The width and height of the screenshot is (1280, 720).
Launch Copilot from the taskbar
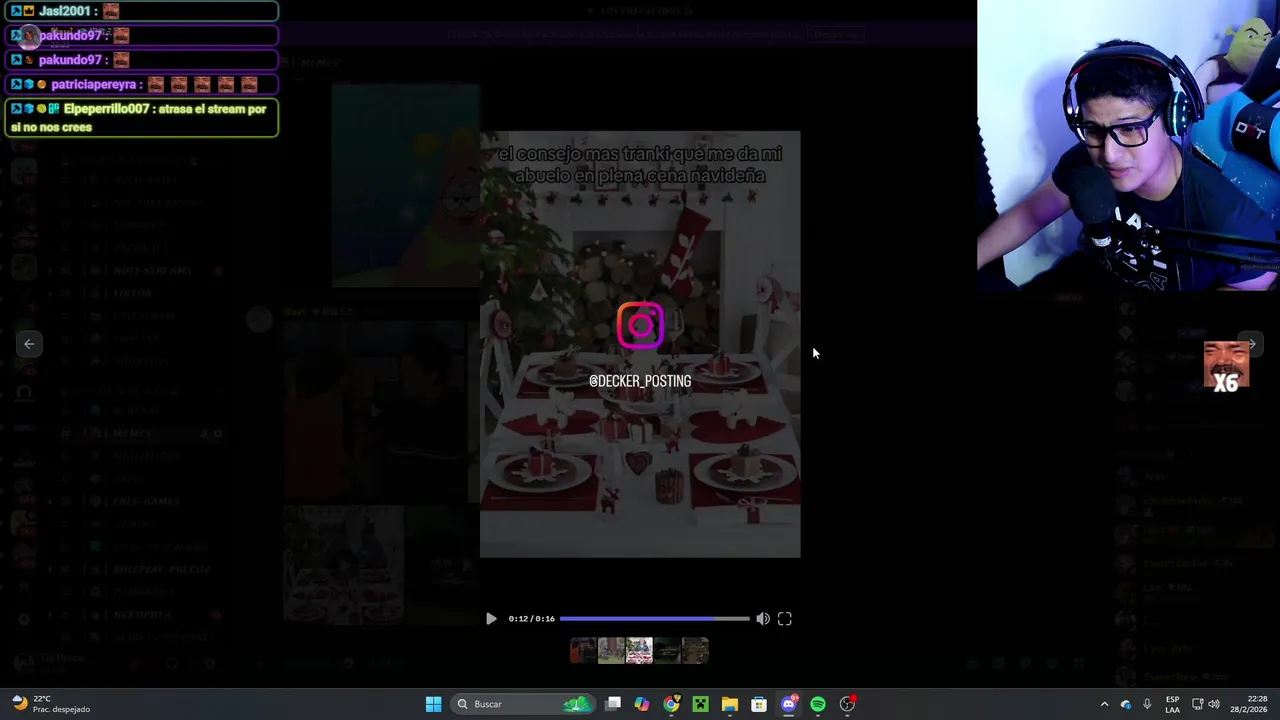[x=642, y=704]
